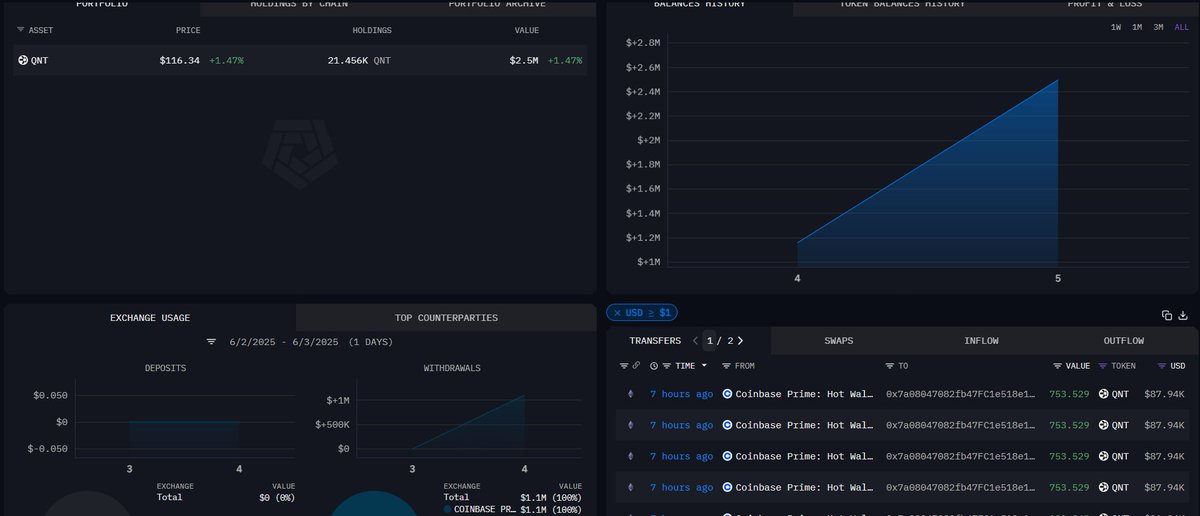Click QNT token icon in first transfer row
Viewport: 1200px width, 516px height.
point(1104,394)
